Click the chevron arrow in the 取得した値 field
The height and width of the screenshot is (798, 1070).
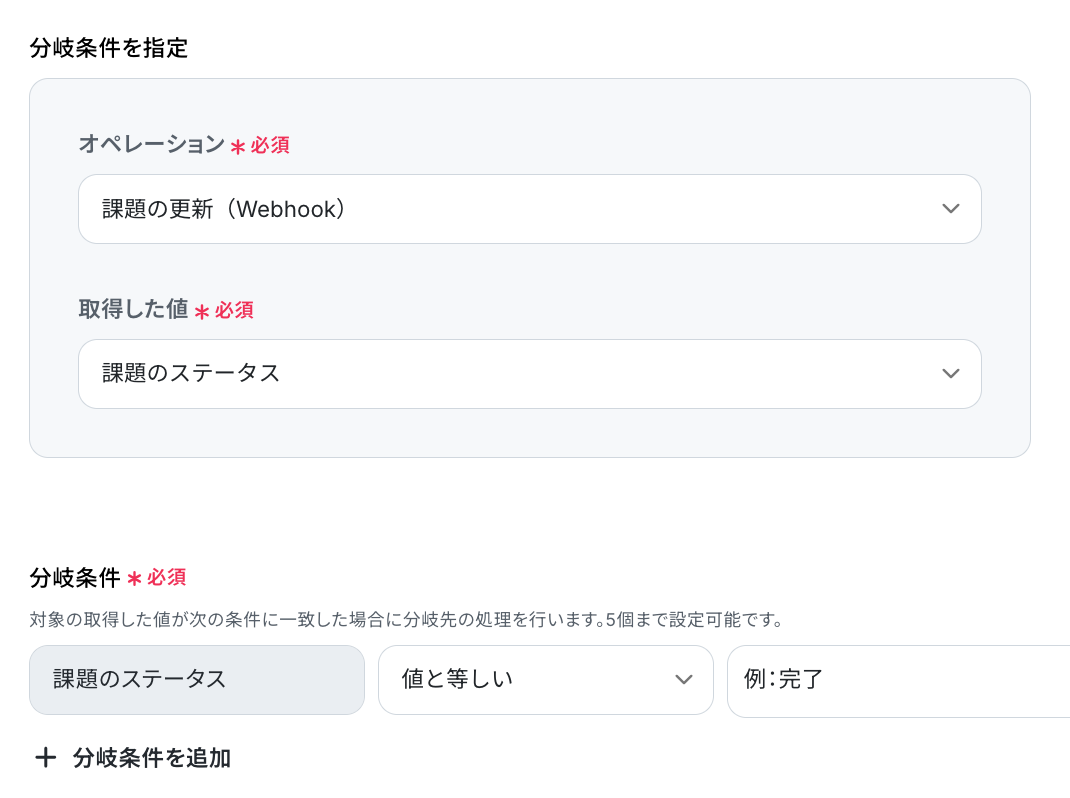[951, 373]
